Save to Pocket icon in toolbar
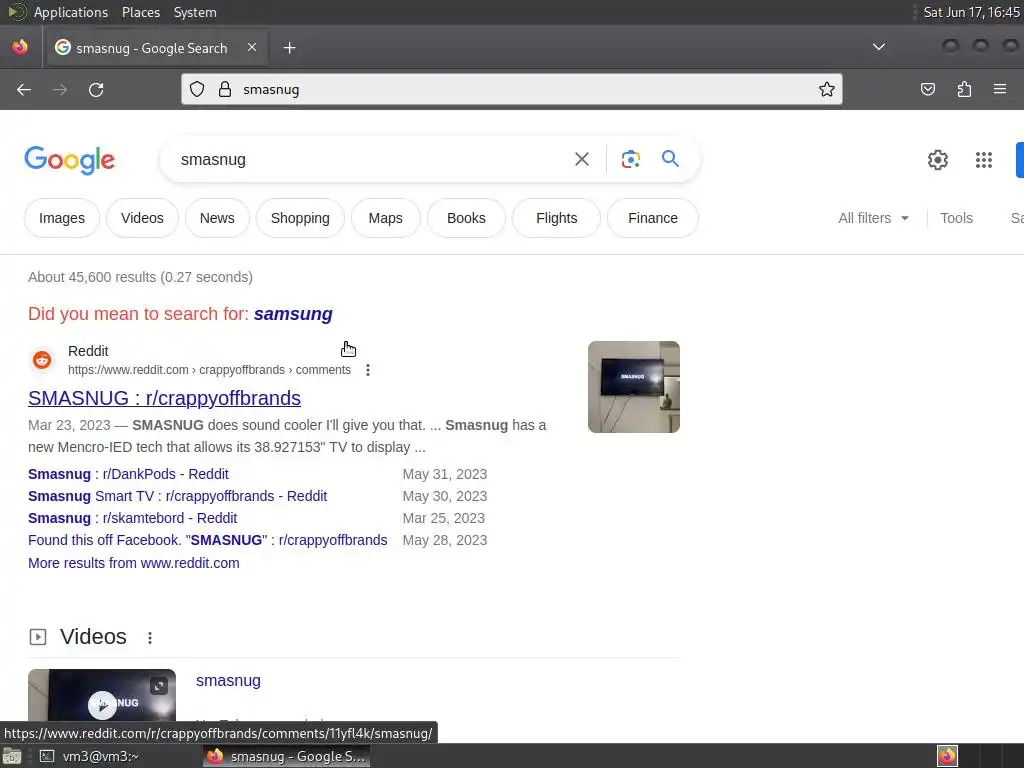 coord(927,89)
